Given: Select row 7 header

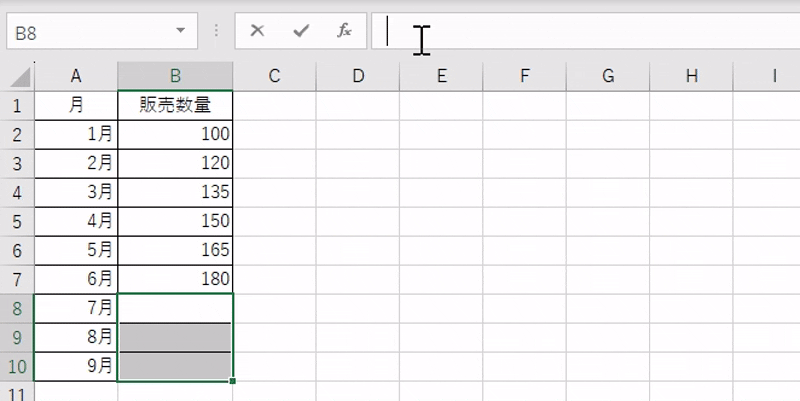Looking at the screenshot, I should tap(17, 280).
